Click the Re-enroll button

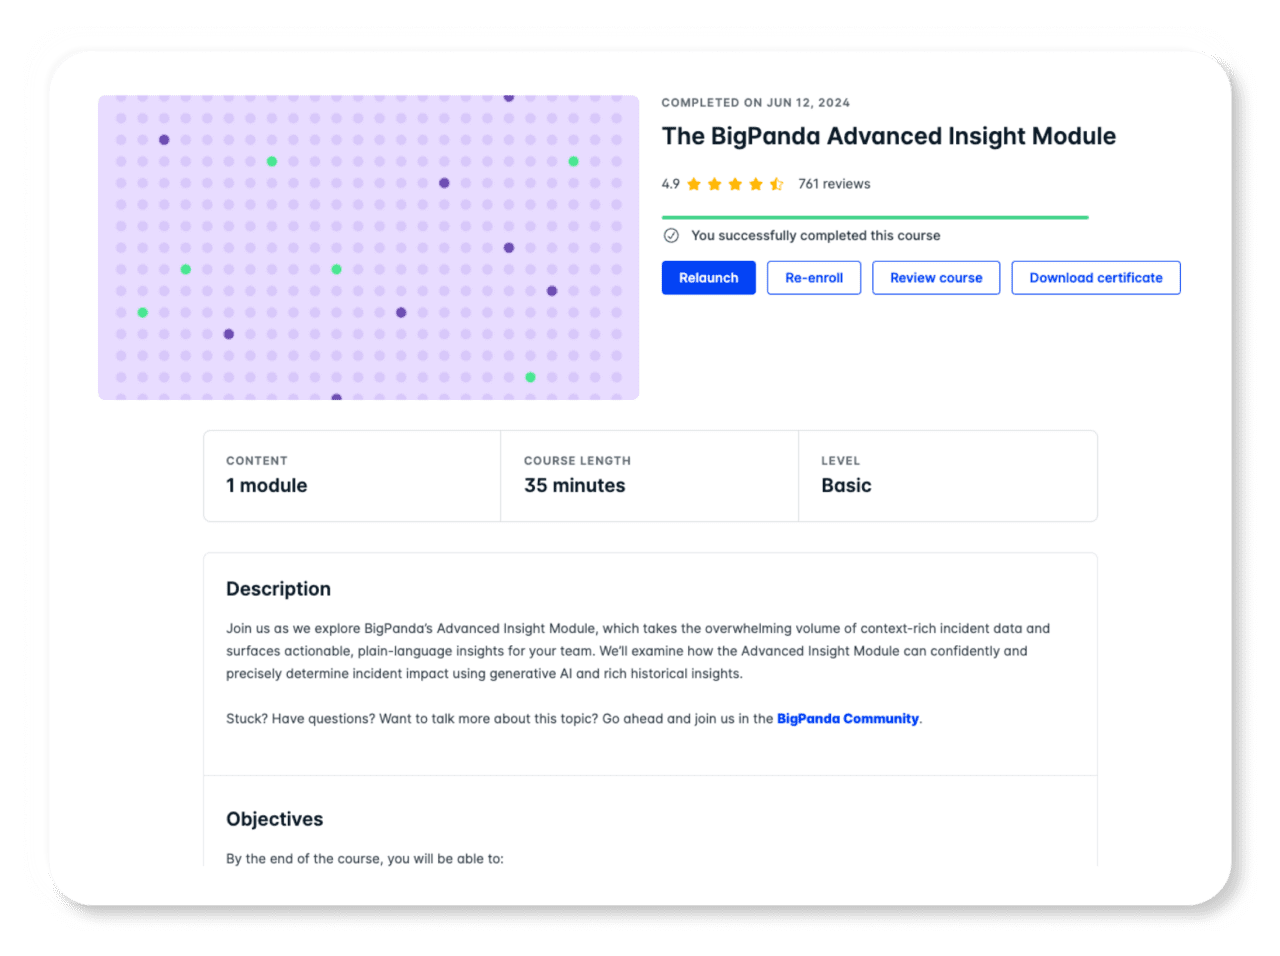[813, 277]
